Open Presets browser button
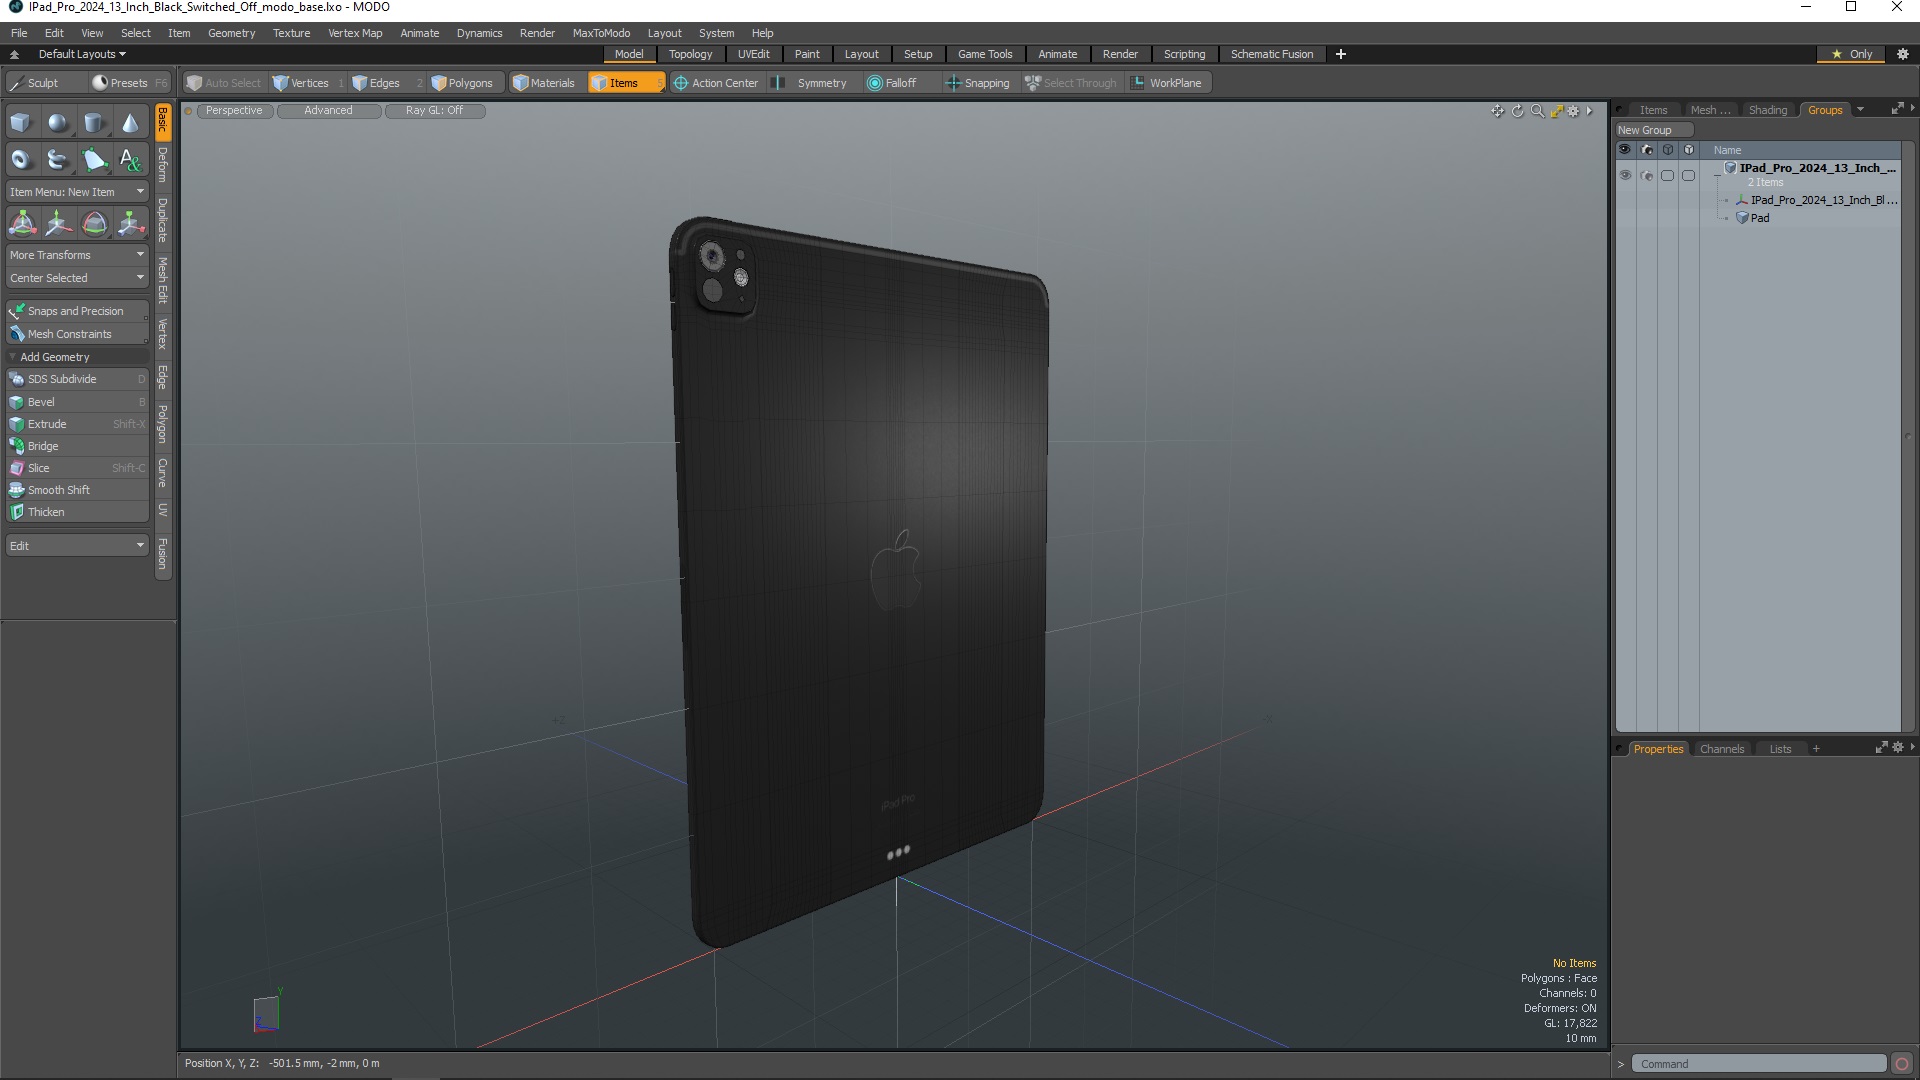The image size is (1920, 1080). [128, 83]
